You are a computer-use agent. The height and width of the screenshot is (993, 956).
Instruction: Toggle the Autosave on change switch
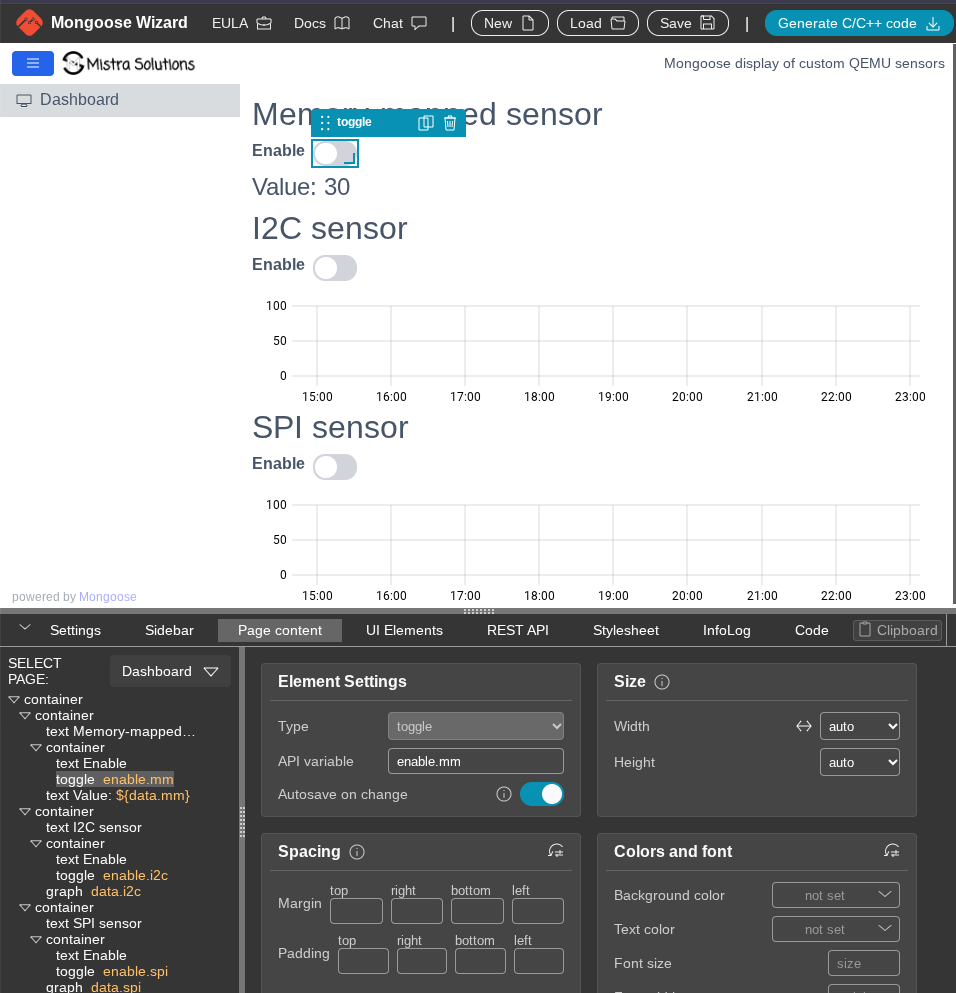(x=541, y=794)
